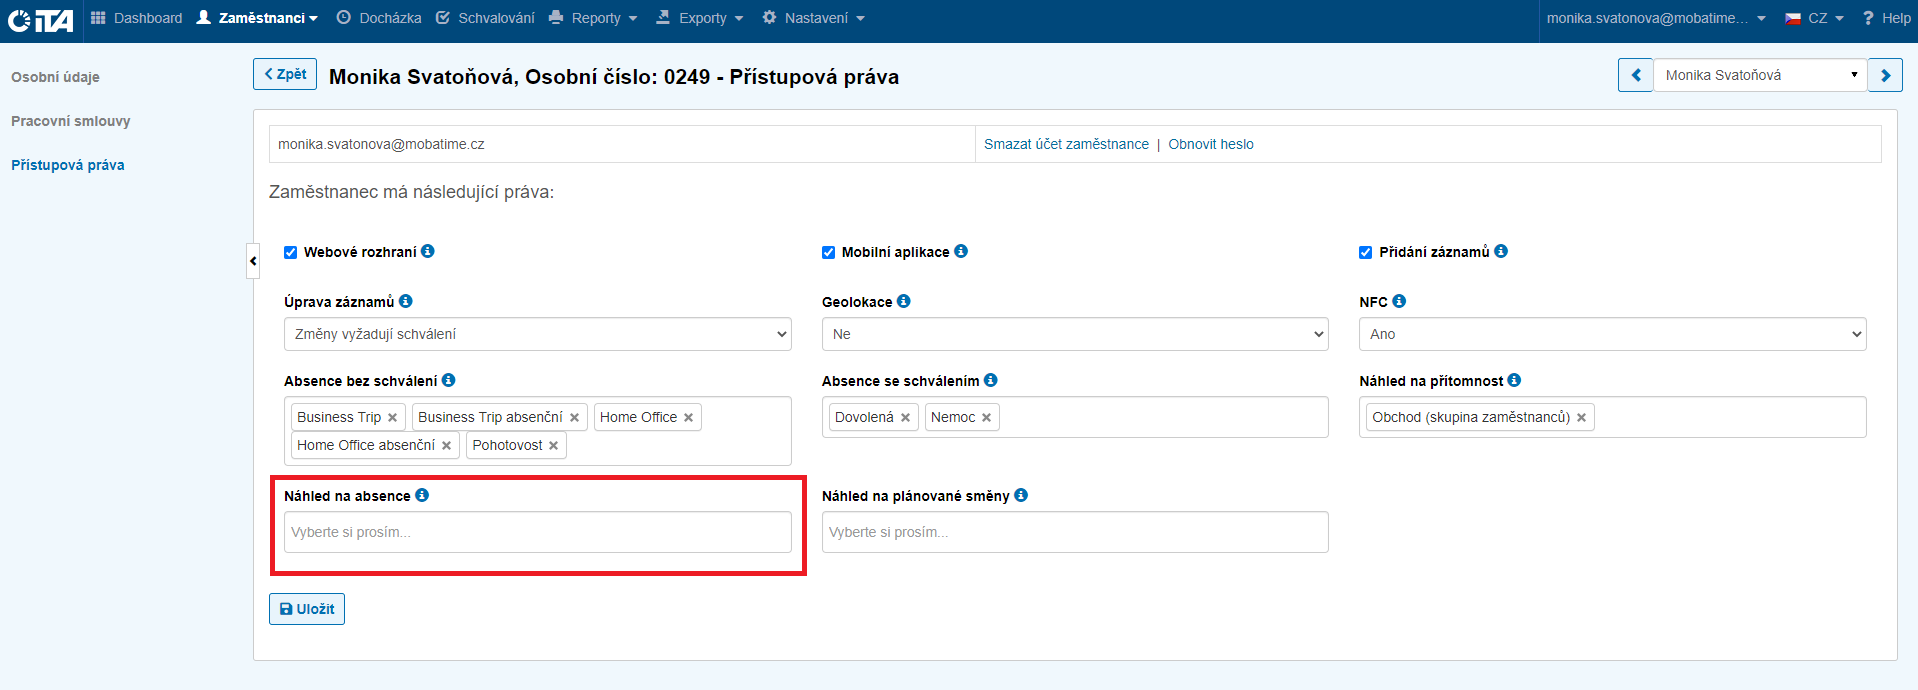The width and height of the screenshot is (1918, 690).
Task: Collapse the left sidebar panel
Action: (253, 261)
